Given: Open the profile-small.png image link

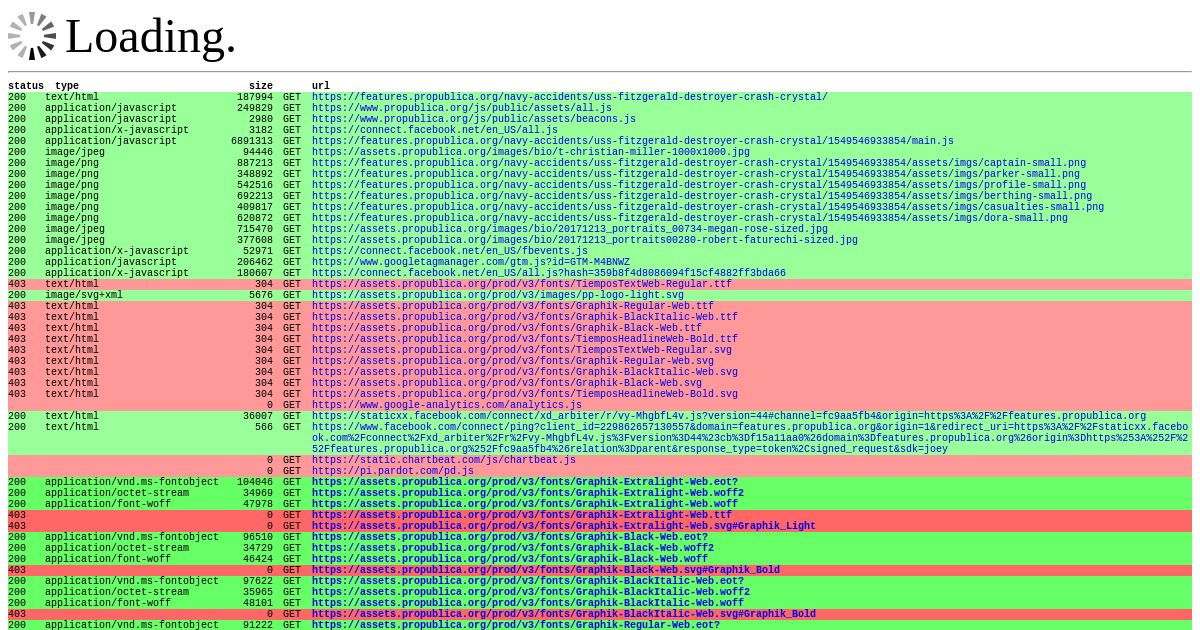Looking at the screenshot, I should (699, 185).
